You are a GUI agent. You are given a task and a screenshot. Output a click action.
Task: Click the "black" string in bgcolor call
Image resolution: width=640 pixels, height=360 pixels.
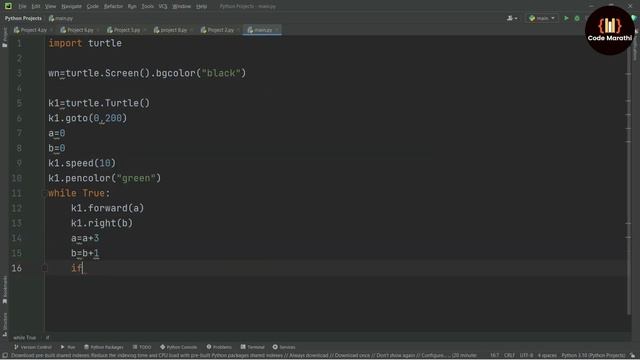tap(221, 73)
